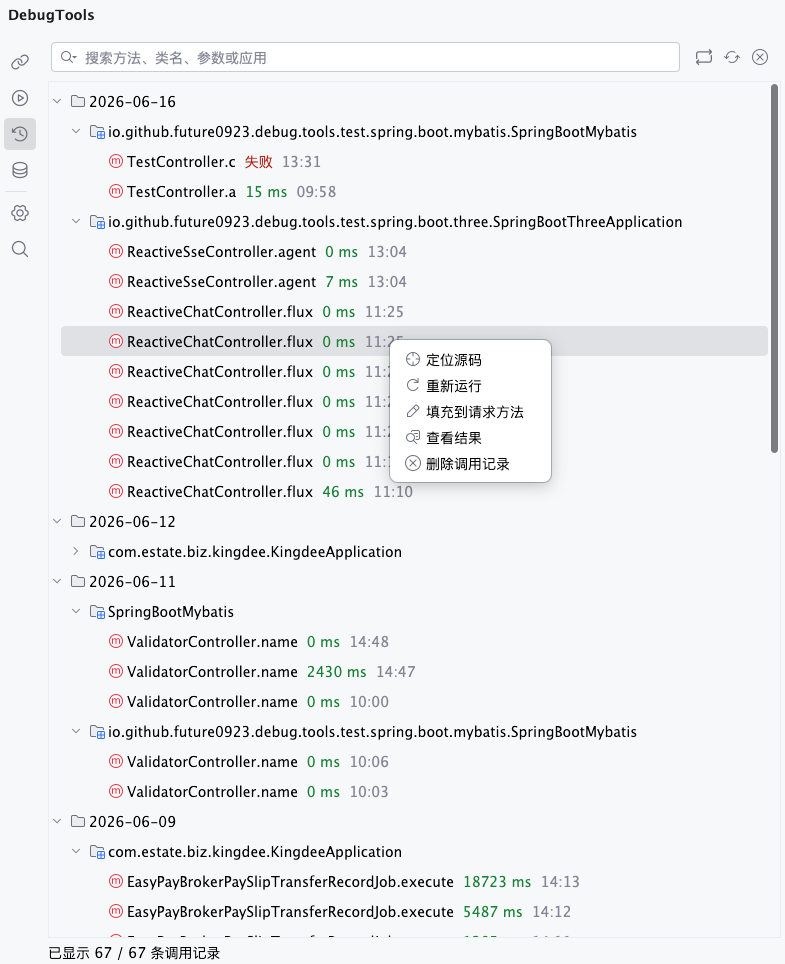
Task: Select ValidatorController.name 10:00 record
Action: 414,701
